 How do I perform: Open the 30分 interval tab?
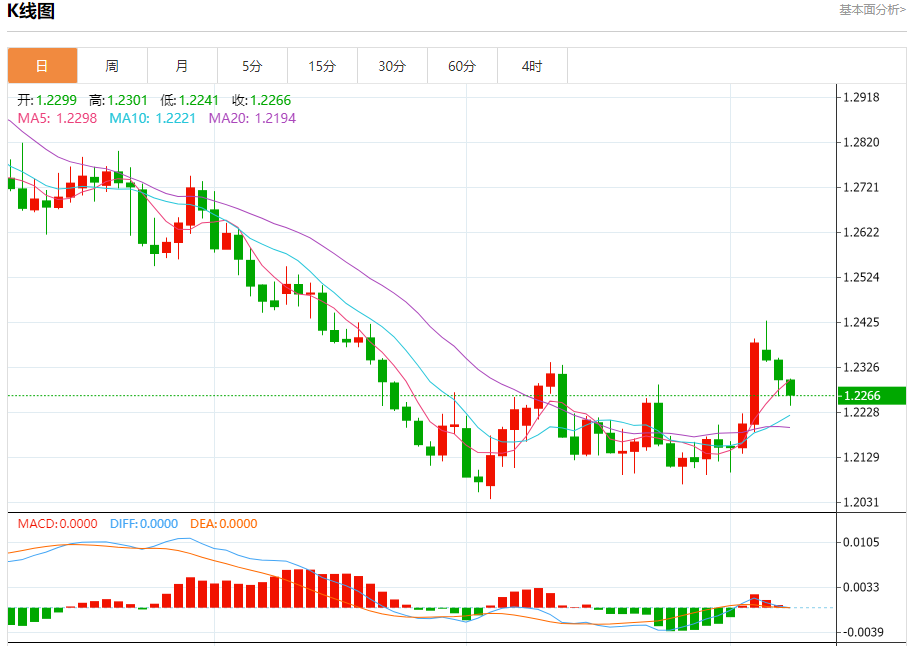click(x=392, y=66)
